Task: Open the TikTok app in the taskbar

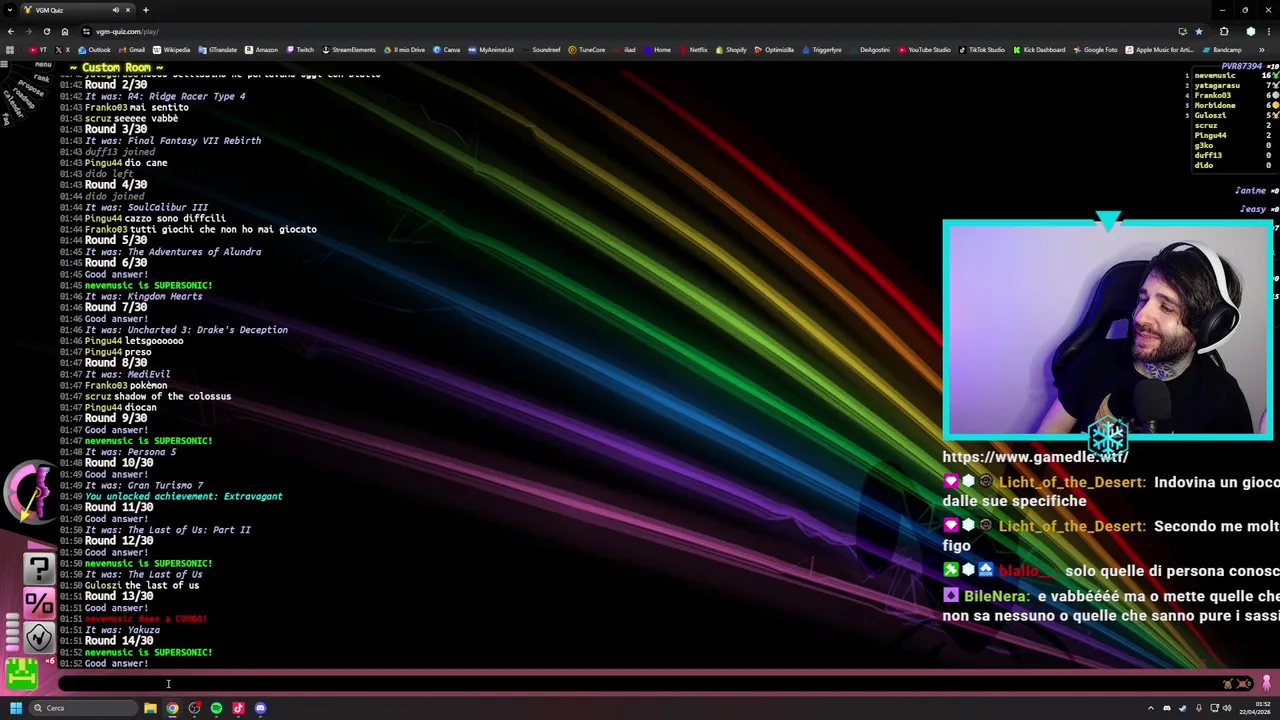Action: (x=238, y=708)
